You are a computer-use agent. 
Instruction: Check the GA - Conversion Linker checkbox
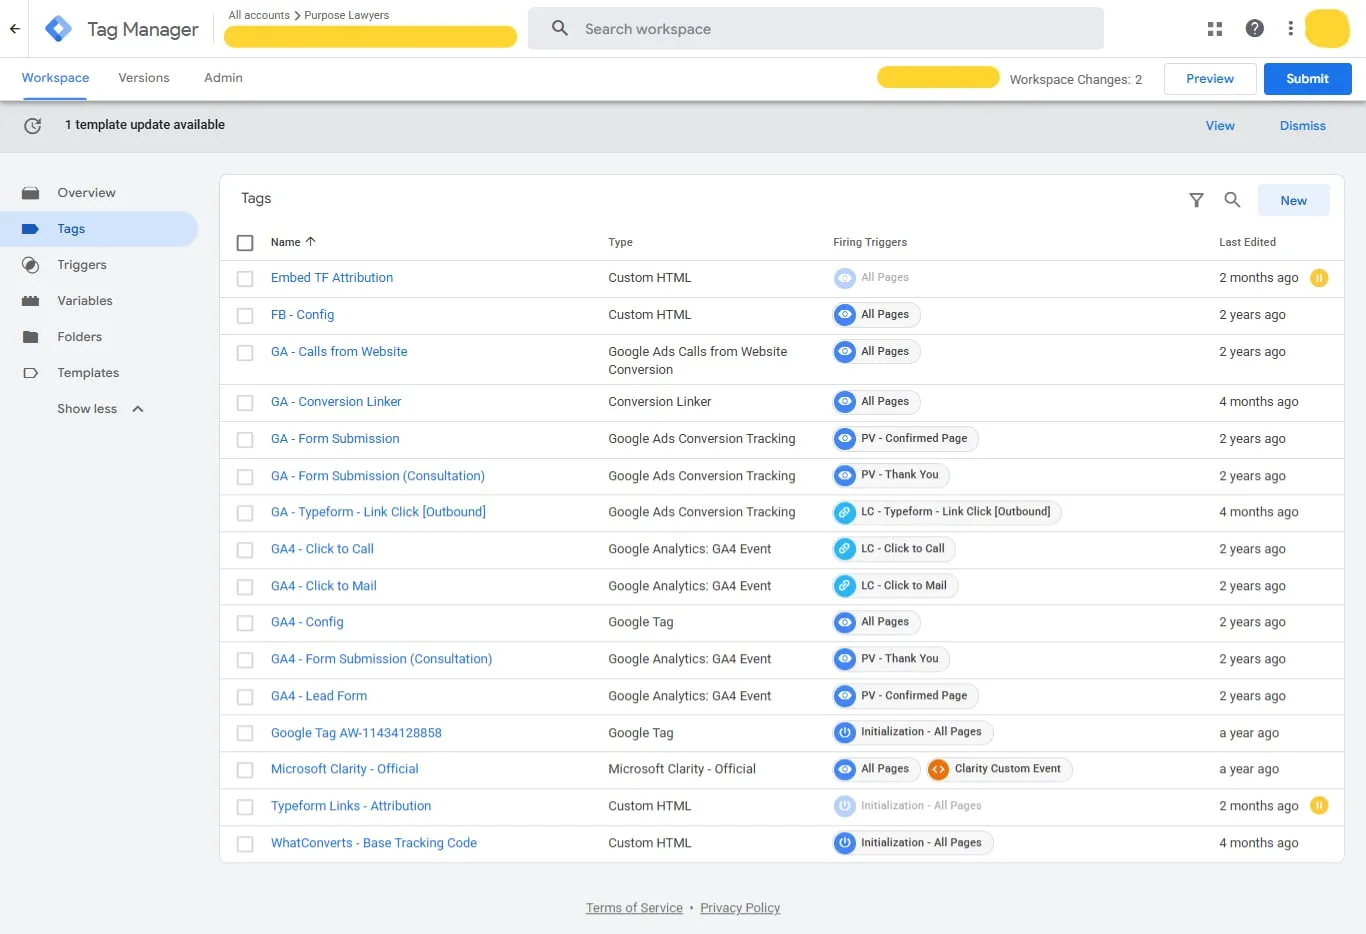pyautogui.click(x=245, y=403)
